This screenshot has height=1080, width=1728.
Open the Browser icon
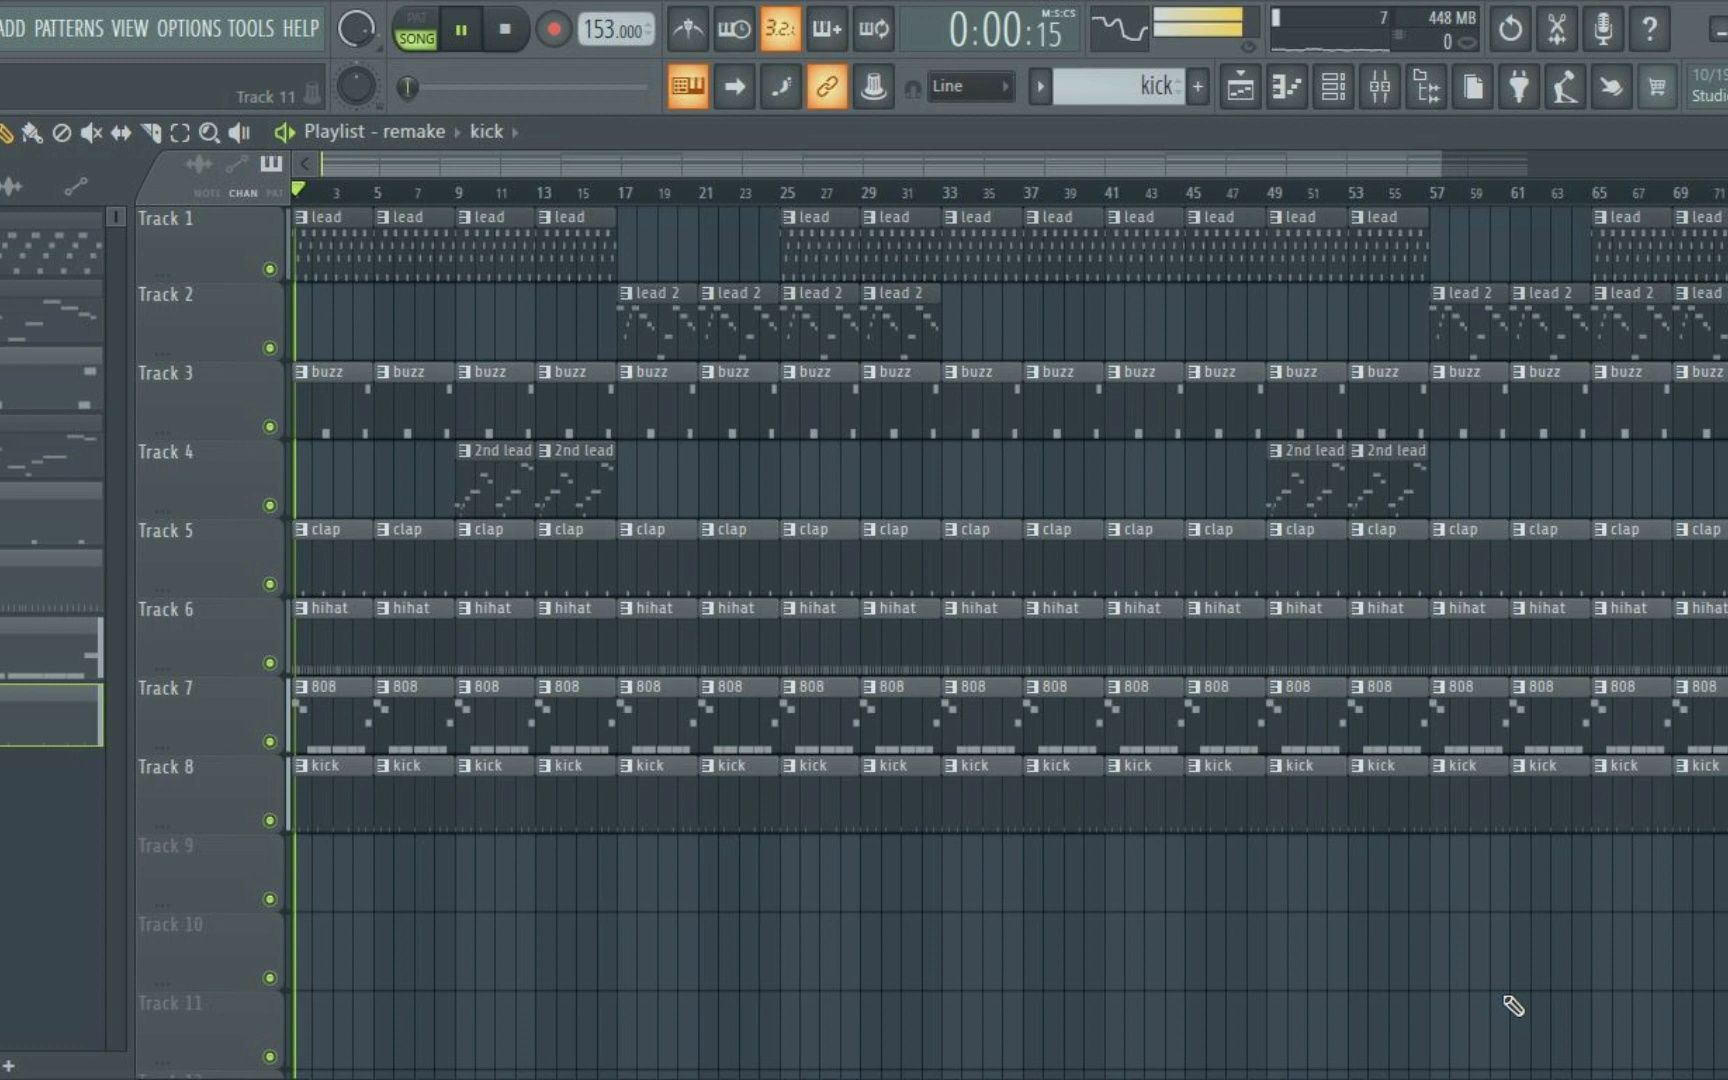point(1426,87)
